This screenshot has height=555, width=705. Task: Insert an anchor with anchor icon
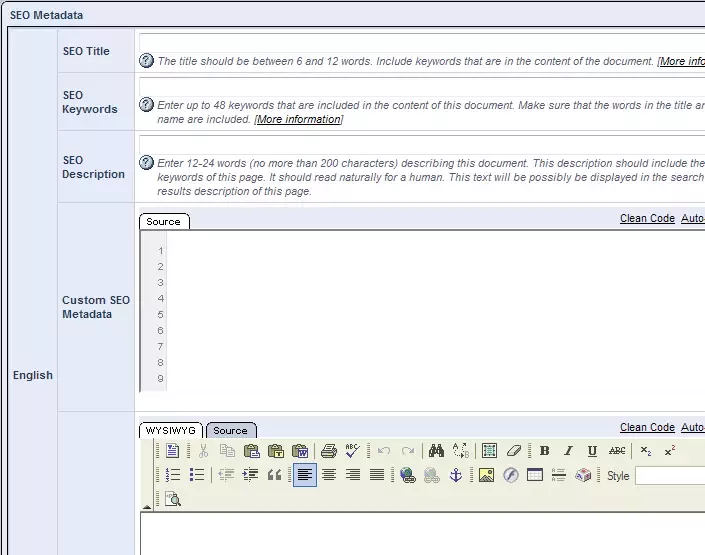[456, 475]
